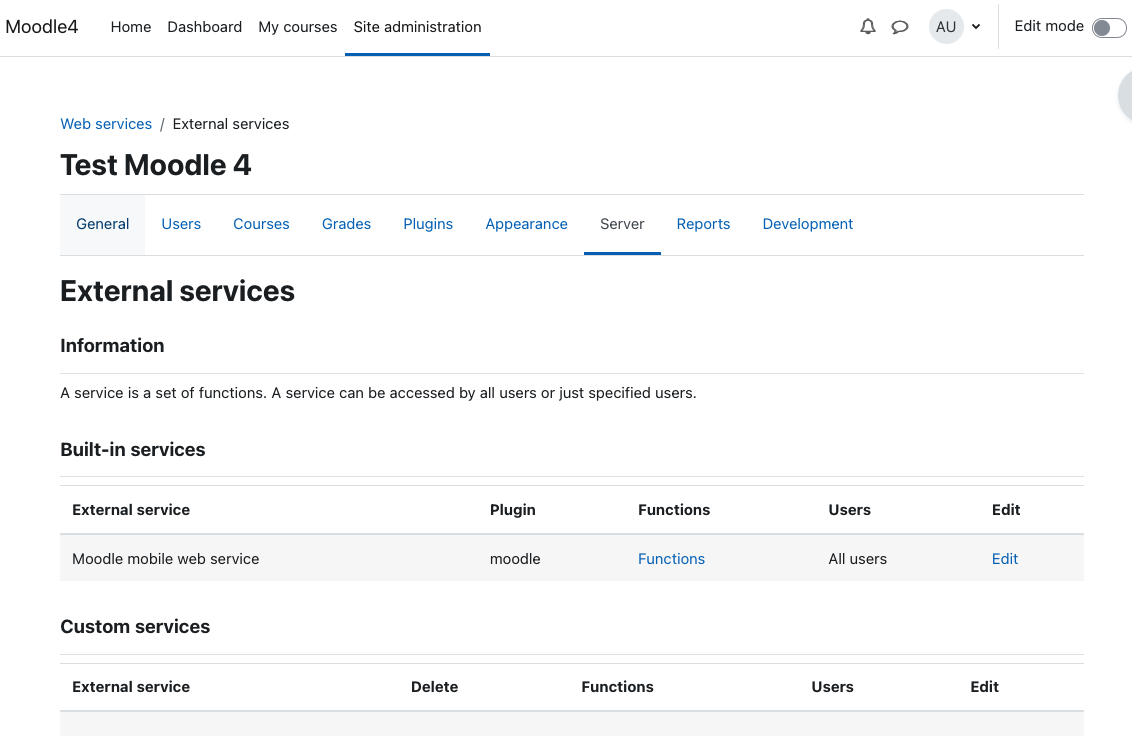Click the Custom services heading
The height and width of the screenshot is (747, 1132).
coord(135,626)
